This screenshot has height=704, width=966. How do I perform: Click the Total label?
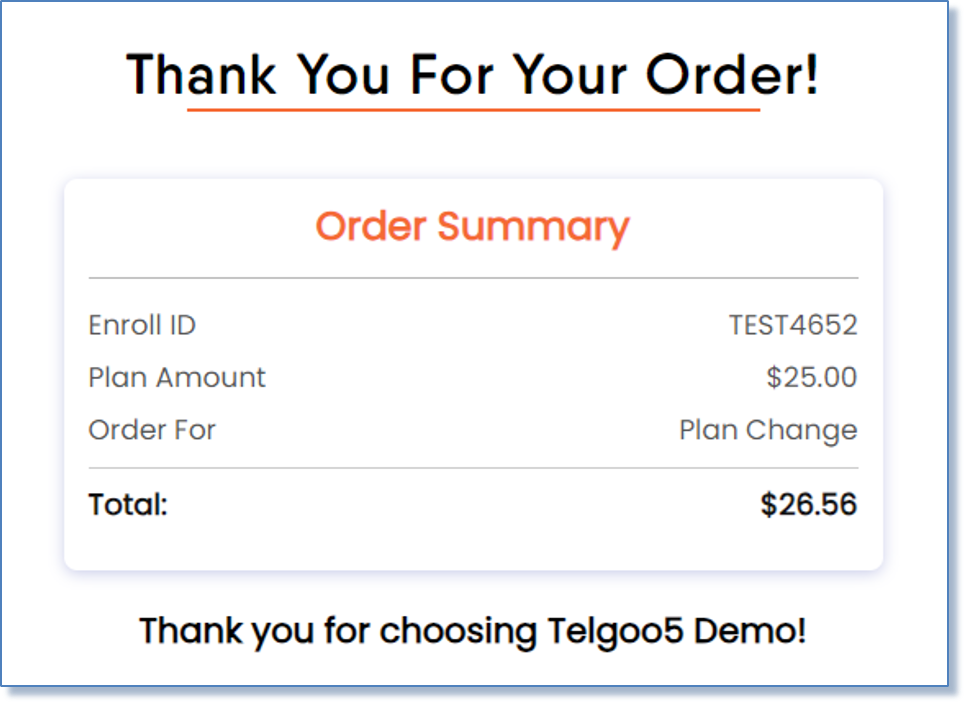128,504
